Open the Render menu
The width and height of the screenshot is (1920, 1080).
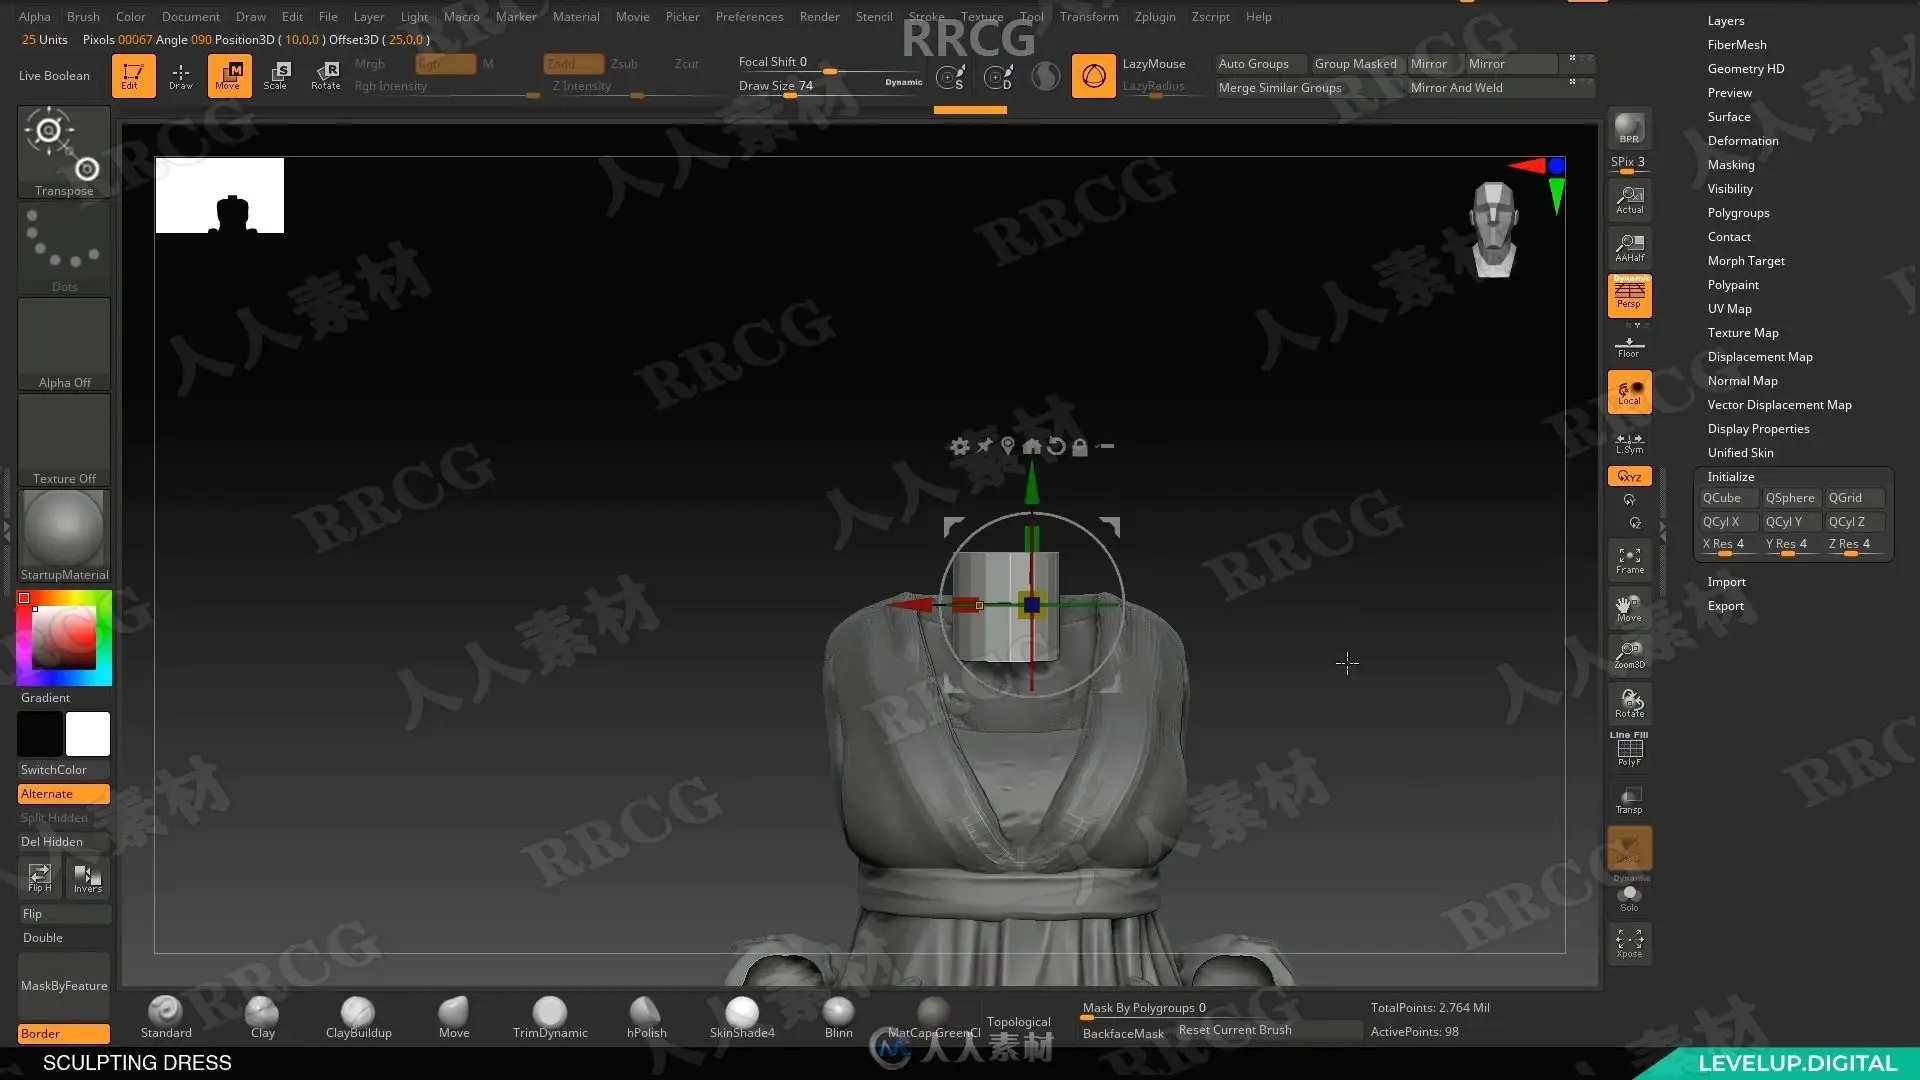(x=819, y=16)
